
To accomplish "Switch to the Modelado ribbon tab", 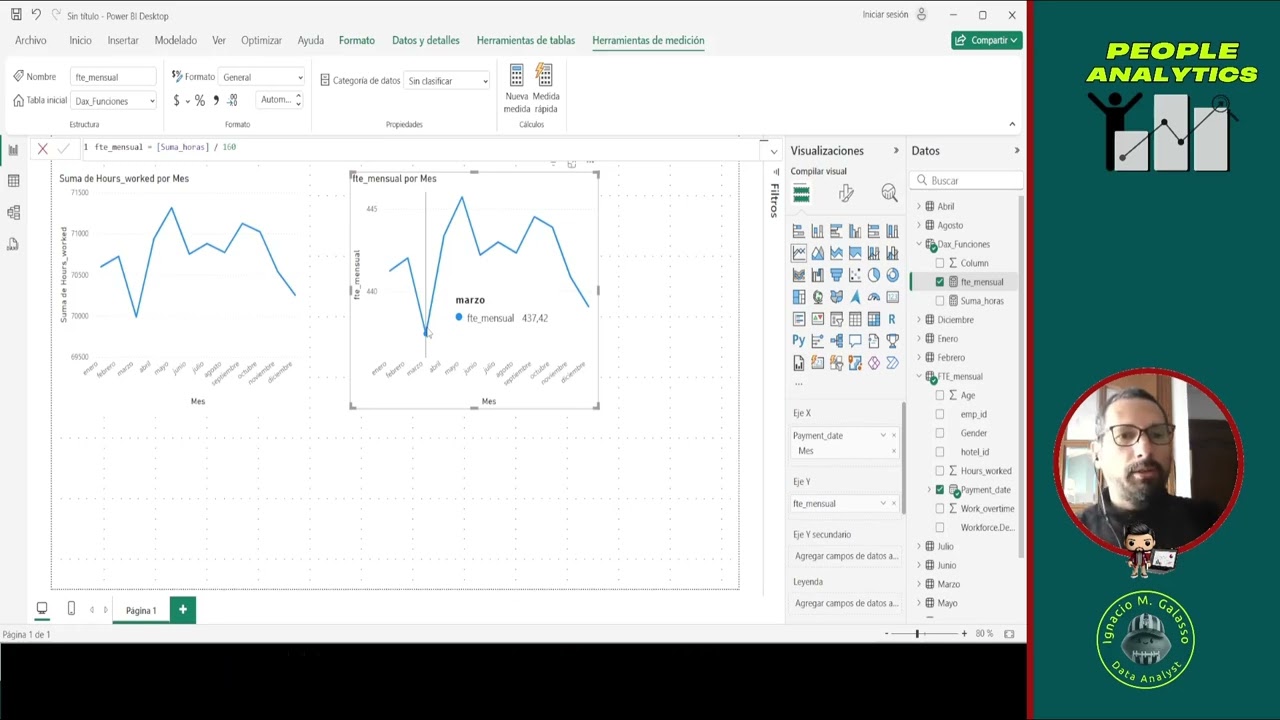I will pos(175,40).
